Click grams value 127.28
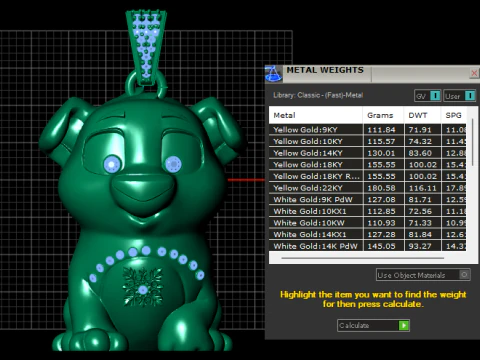The height and width of the screenshot is (360, 480). click(381, 235)
